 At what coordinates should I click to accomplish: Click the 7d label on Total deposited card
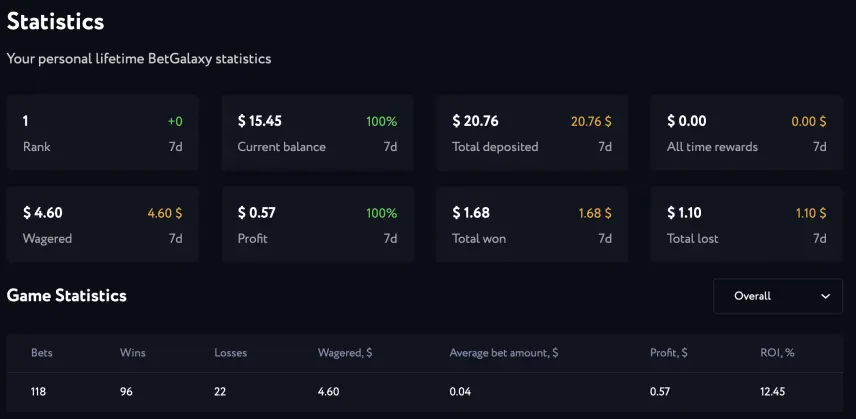pyautogui.click(x=604, y=147)
